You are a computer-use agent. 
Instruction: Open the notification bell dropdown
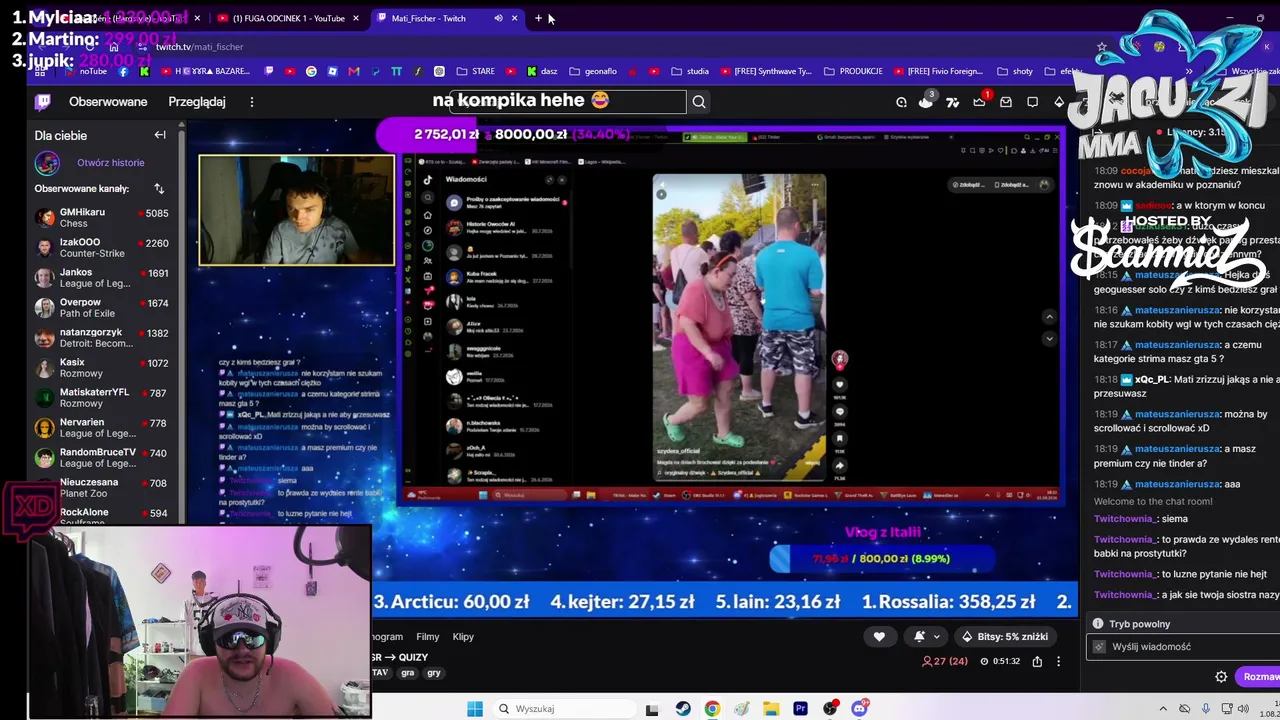coord(927,636)
